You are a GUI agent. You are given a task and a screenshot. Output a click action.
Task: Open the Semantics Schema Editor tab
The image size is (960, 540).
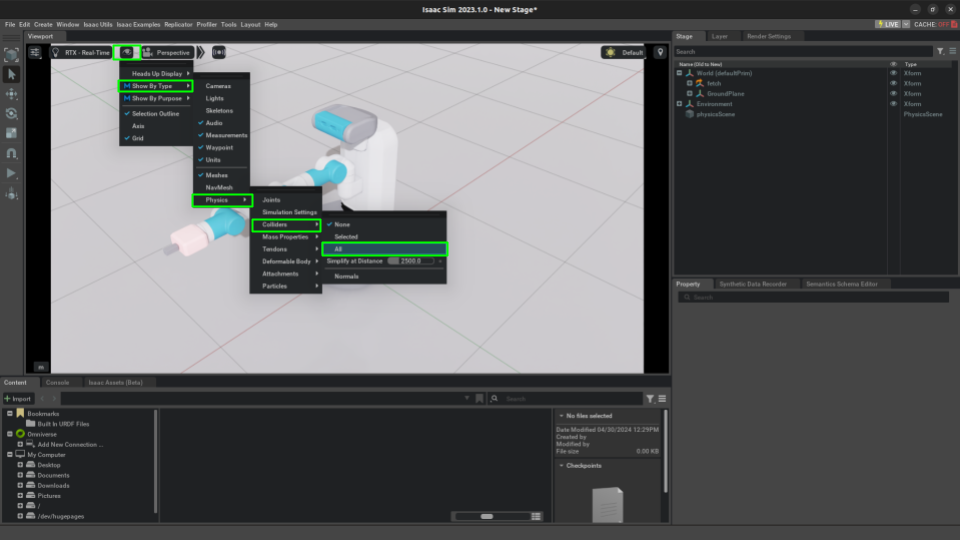click(x=842, y=284)
